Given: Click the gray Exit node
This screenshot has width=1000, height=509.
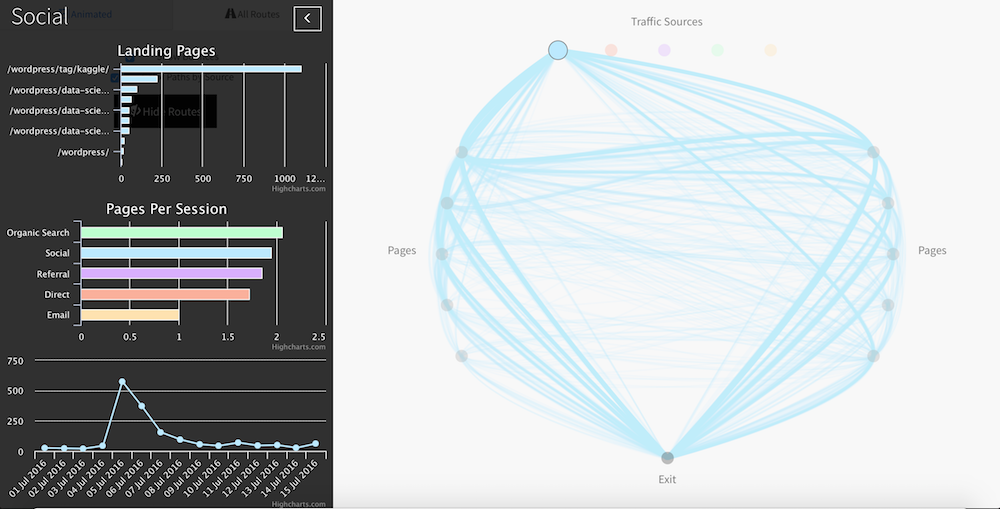Looking at the screenshot, I should pos(667,457).
